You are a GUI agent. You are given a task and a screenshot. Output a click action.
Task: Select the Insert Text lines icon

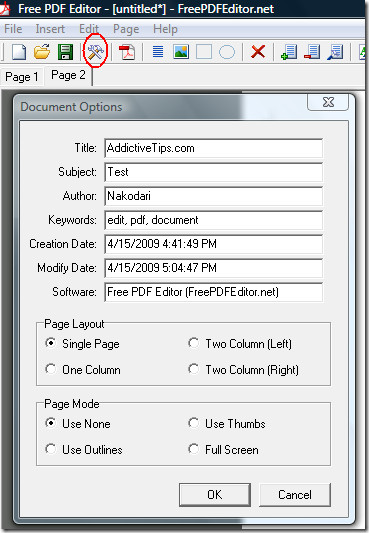coord(158,52)
